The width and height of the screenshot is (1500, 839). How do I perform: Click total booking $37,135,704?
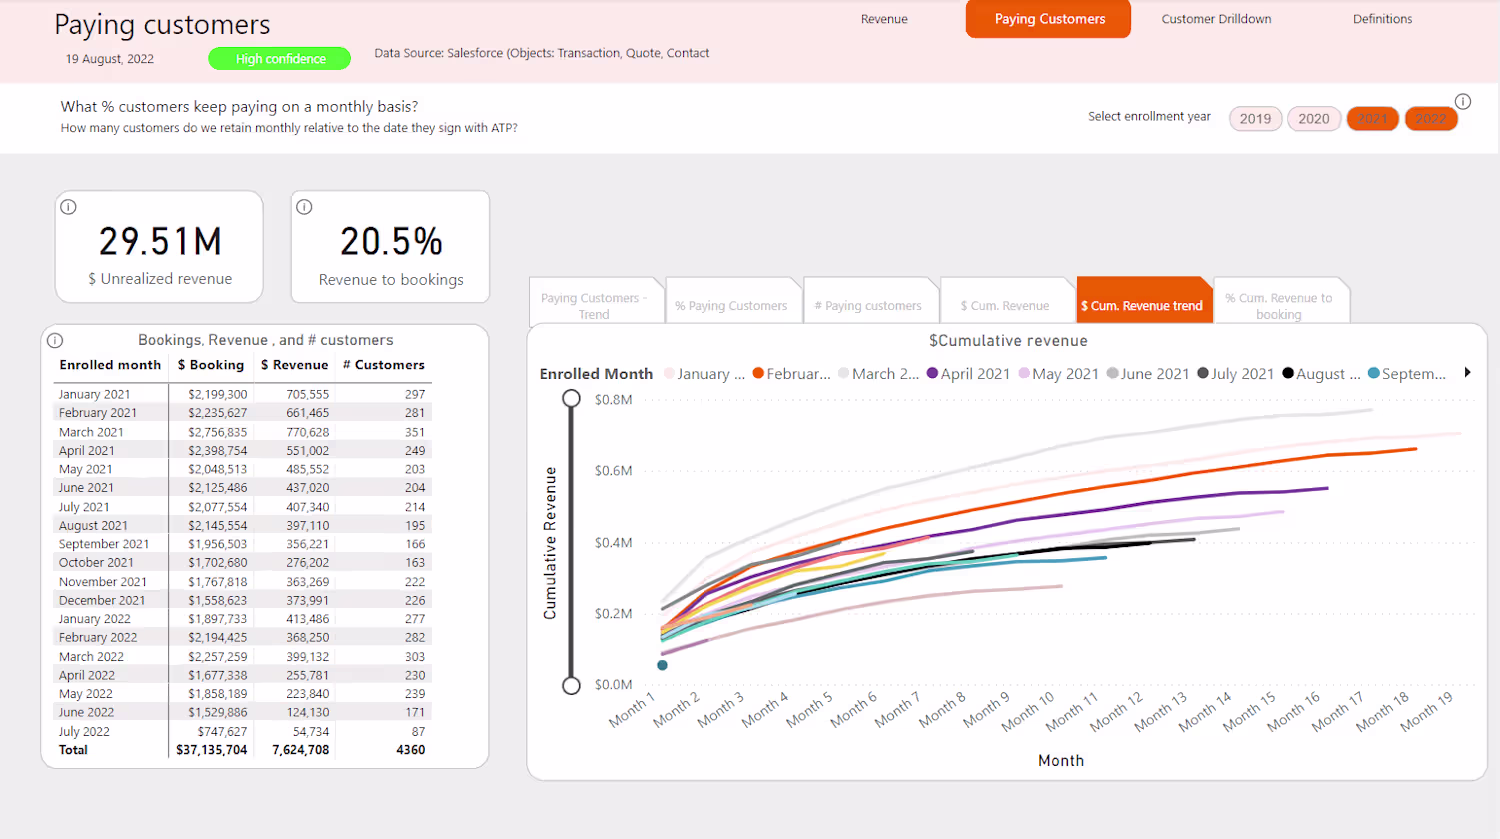211,750
